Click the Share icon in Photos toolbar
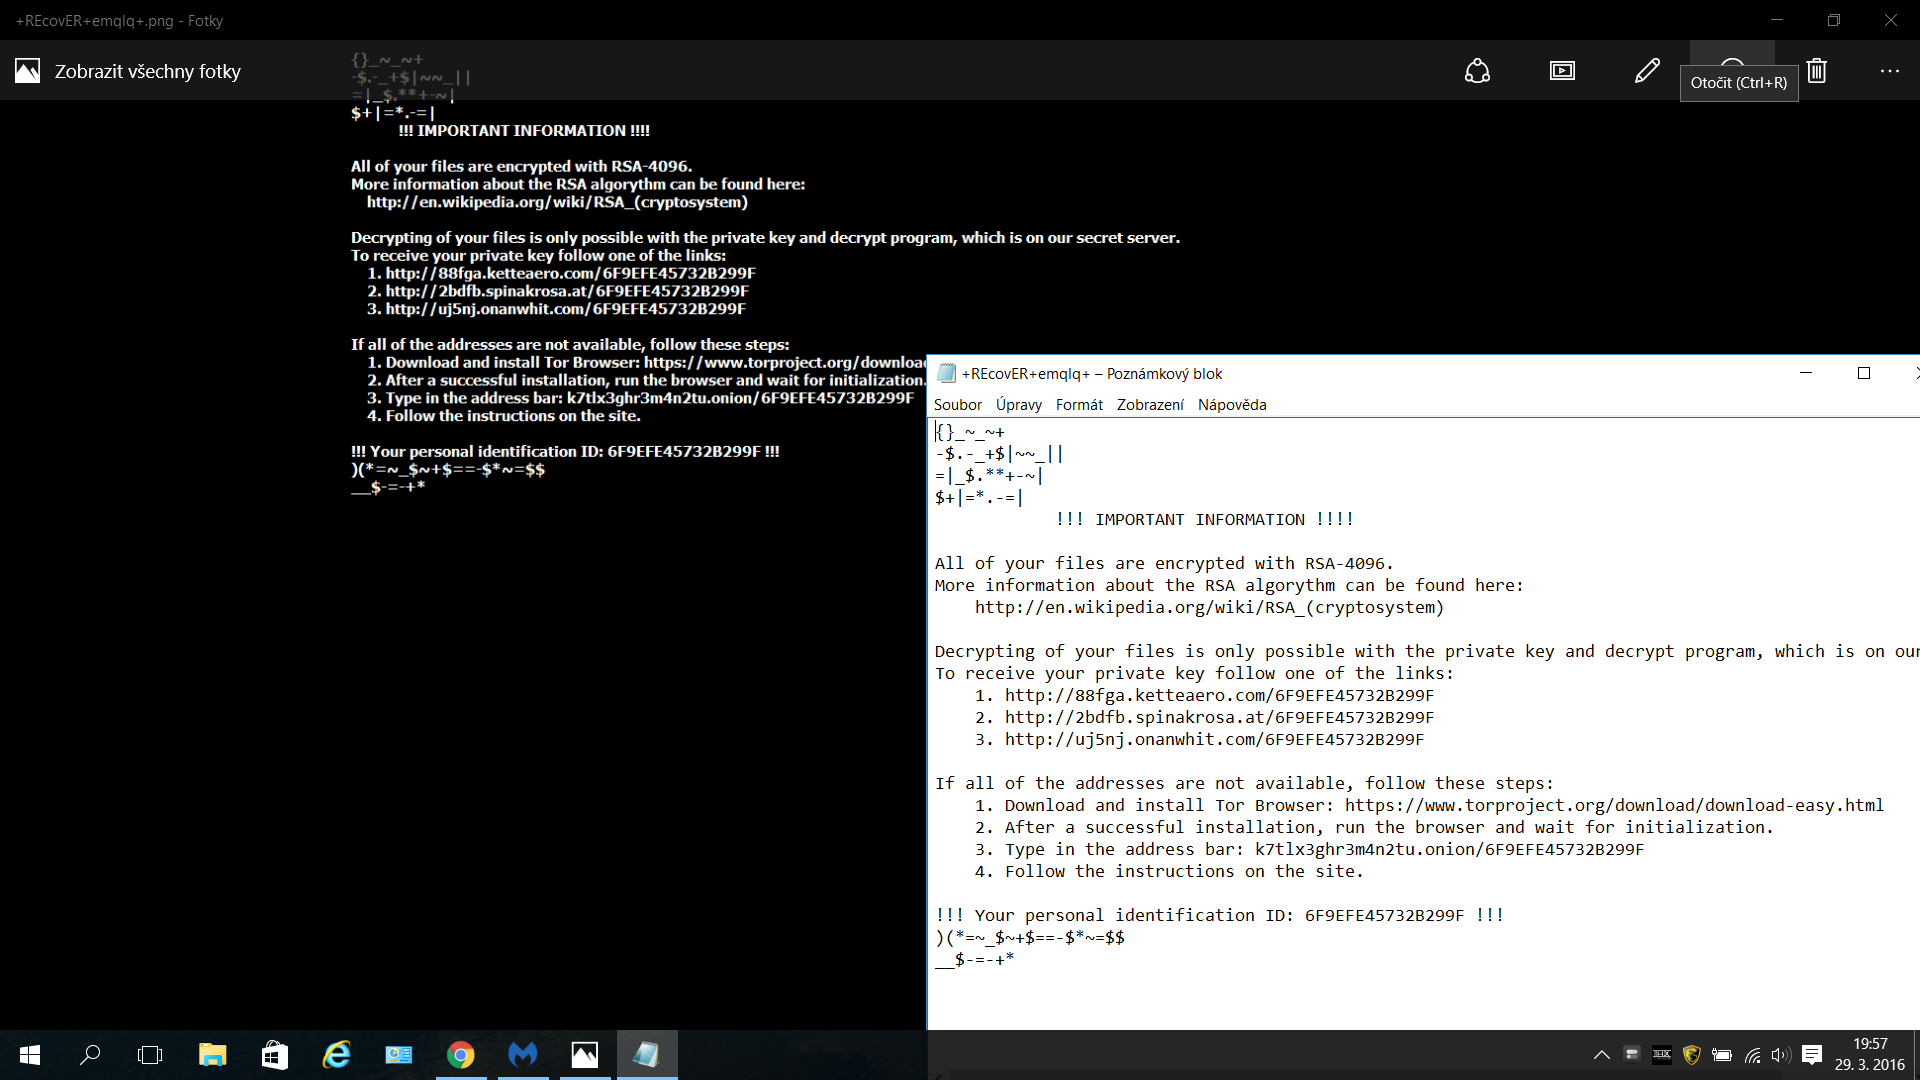The image size is (1920, 1080). [x=1477, y=71]
